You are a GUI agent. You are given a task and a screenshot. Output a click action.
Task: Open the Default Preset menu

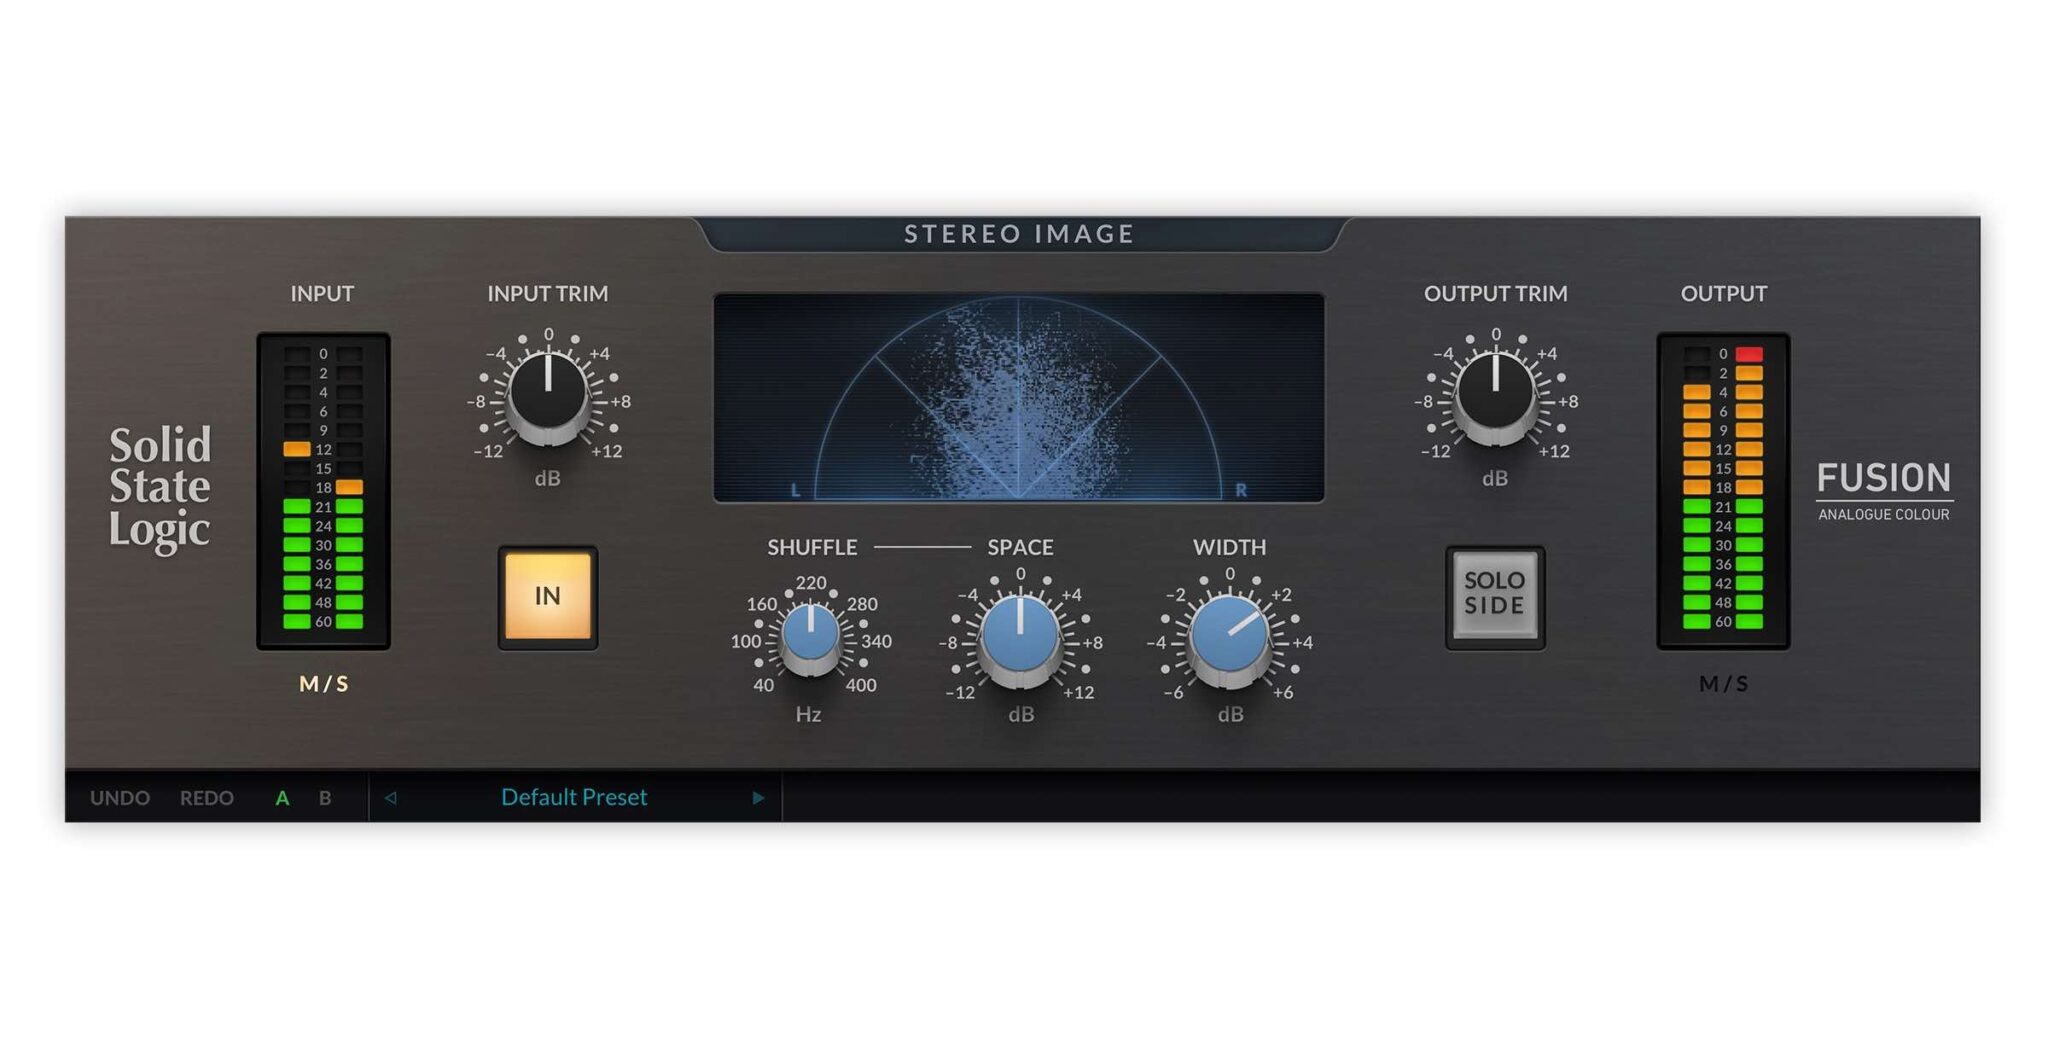click(x=574, y=798)
